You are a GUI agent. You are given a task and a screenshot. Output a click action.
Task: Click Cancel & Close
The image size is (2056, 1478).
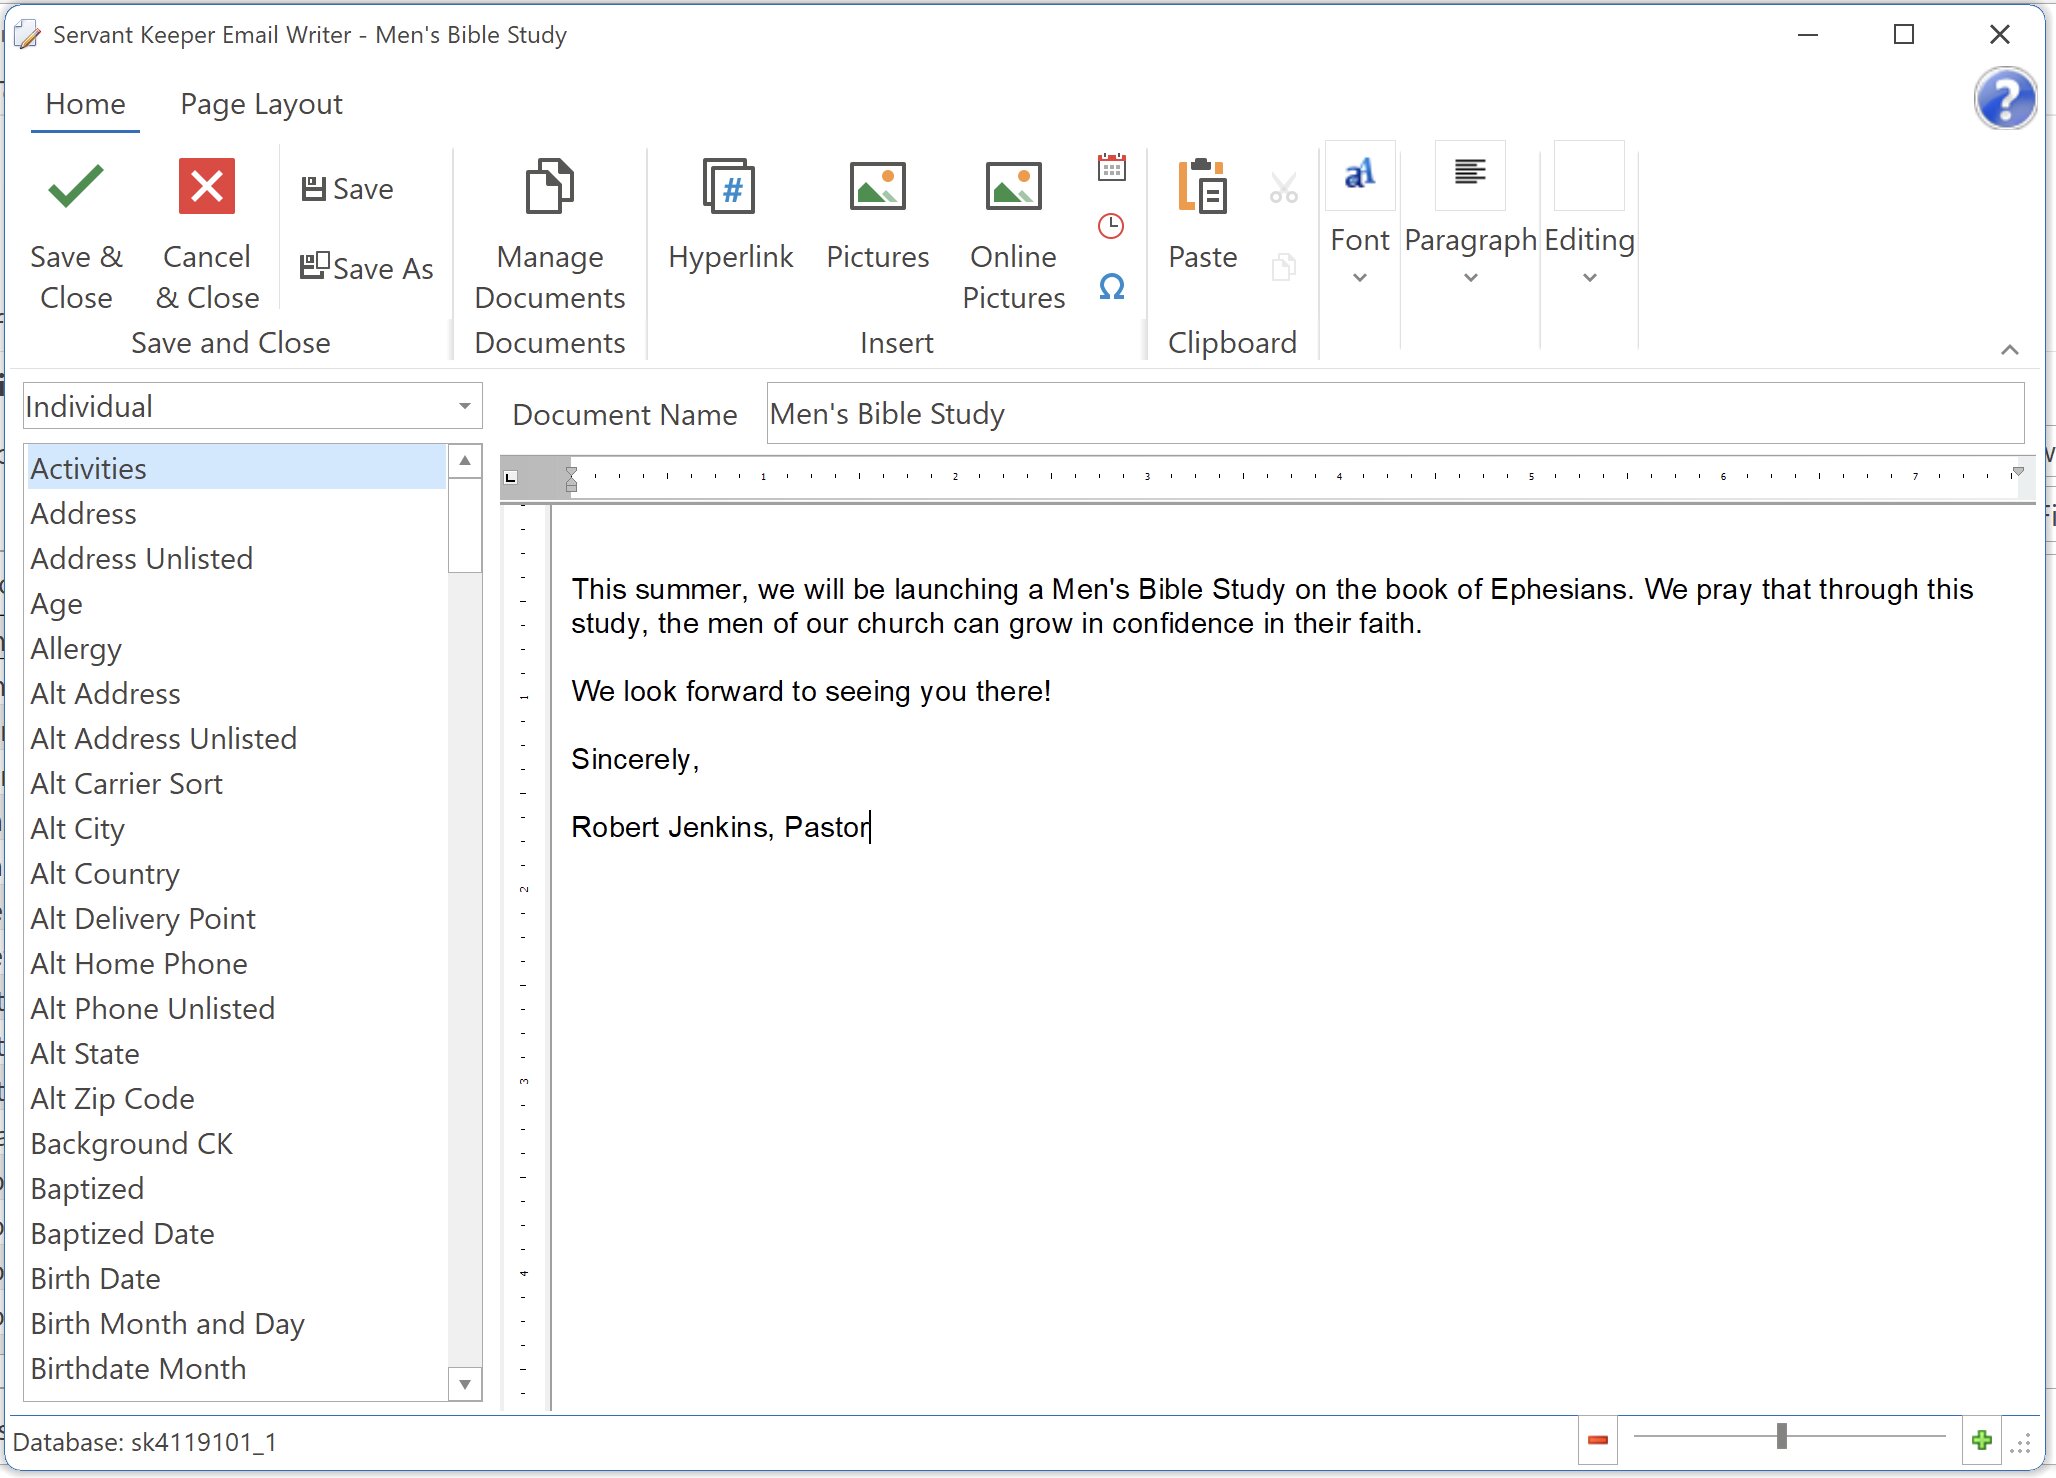pos(206,230)
